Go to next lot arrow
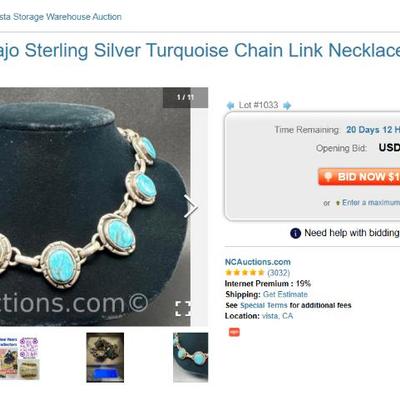 [x=287, y=106]
